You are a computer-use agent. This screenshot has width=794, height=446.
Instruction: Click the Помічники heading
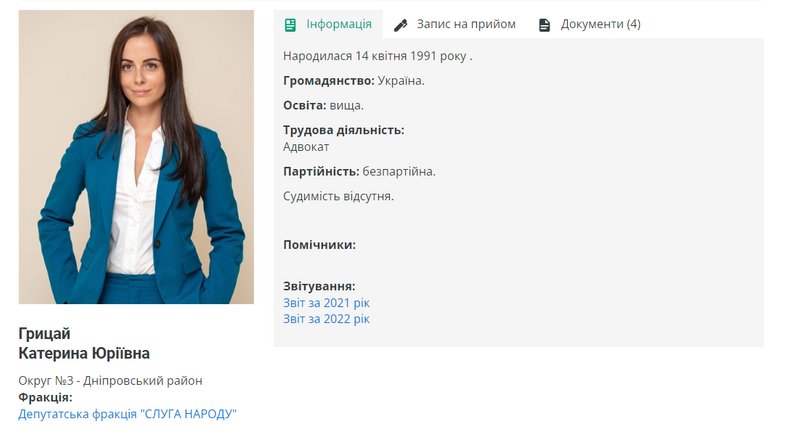point(320,245)
